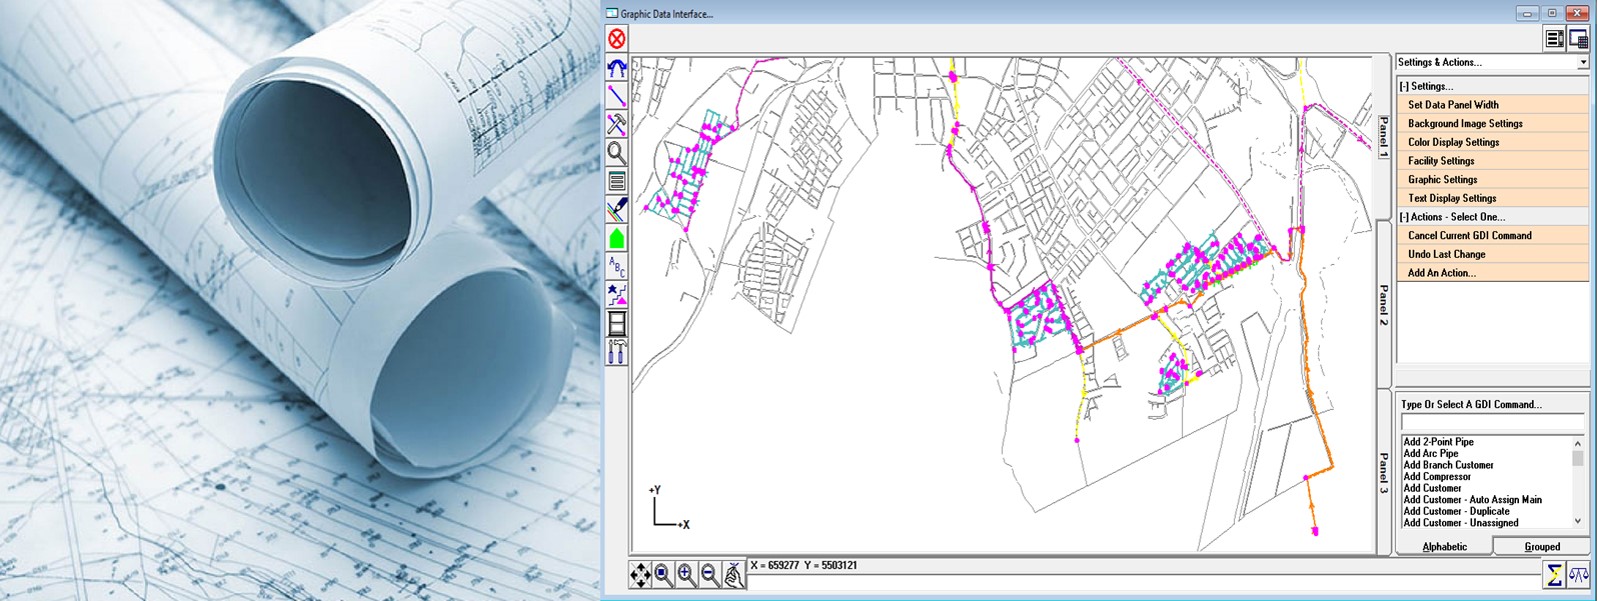The width and height of the screenshot is (1598, 601).
Task: Select the blue arc pipe tool icon
Action: [617, 68]
